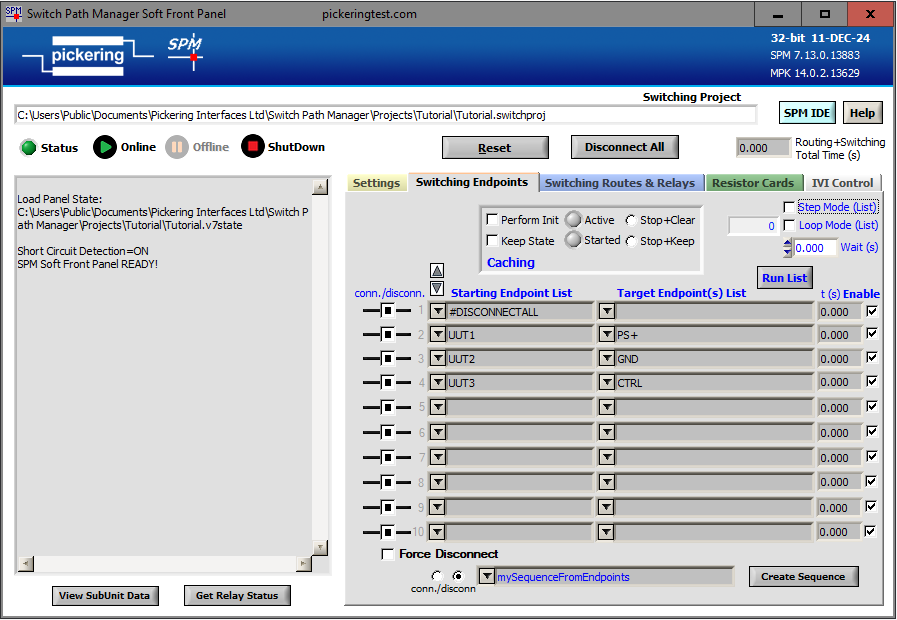The width and height of the screenshot is (897, 620).
Task: Click the red ShutDown stop icon
Action: 253,147
